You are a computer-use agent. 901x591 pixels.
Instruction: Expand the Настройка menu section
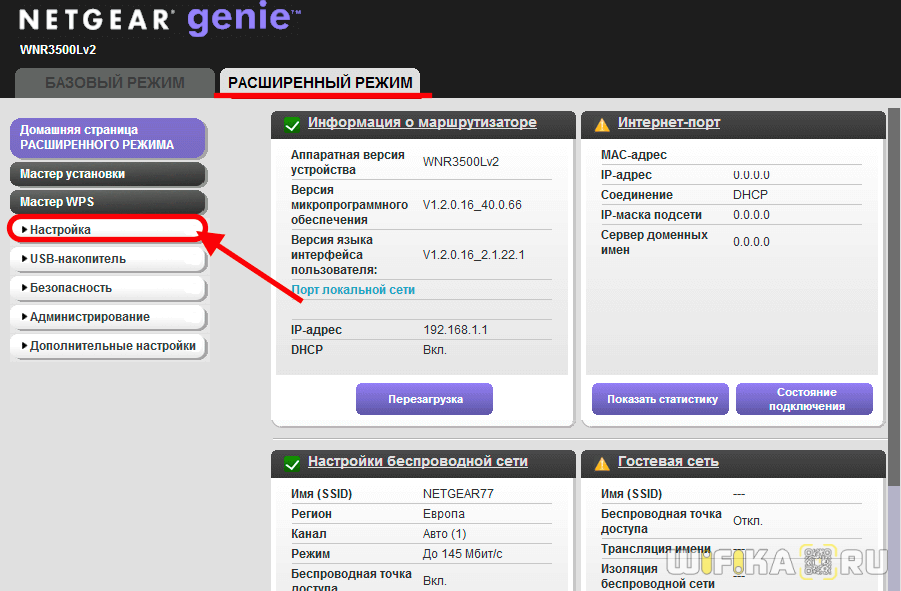coord(107,230)
